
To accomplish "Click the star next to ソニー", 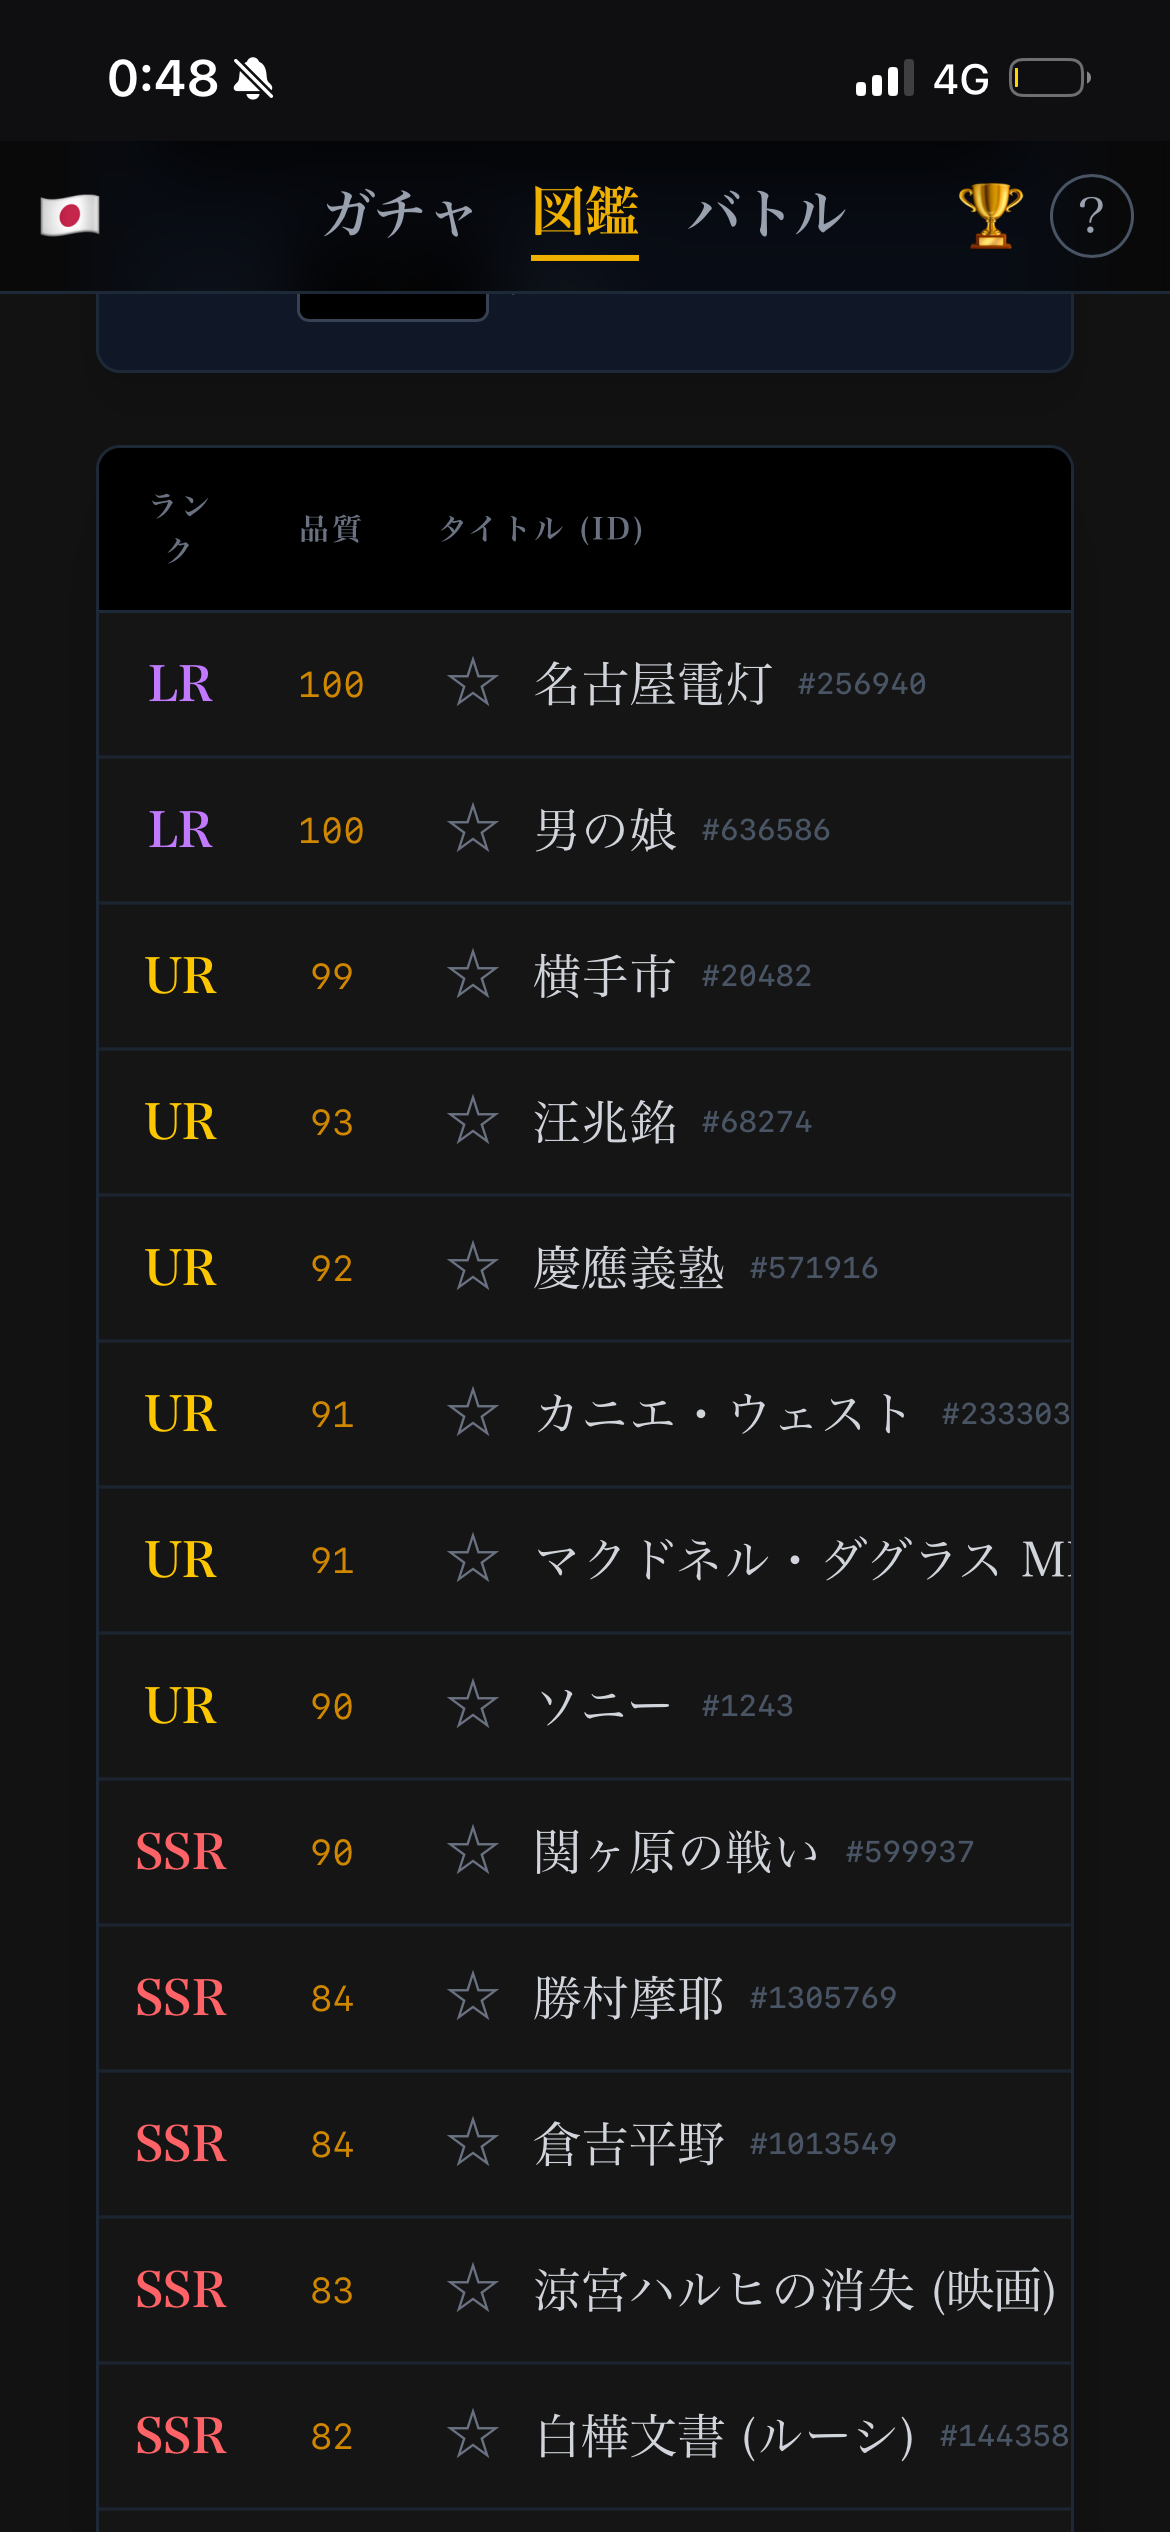I will (472, 1706).
